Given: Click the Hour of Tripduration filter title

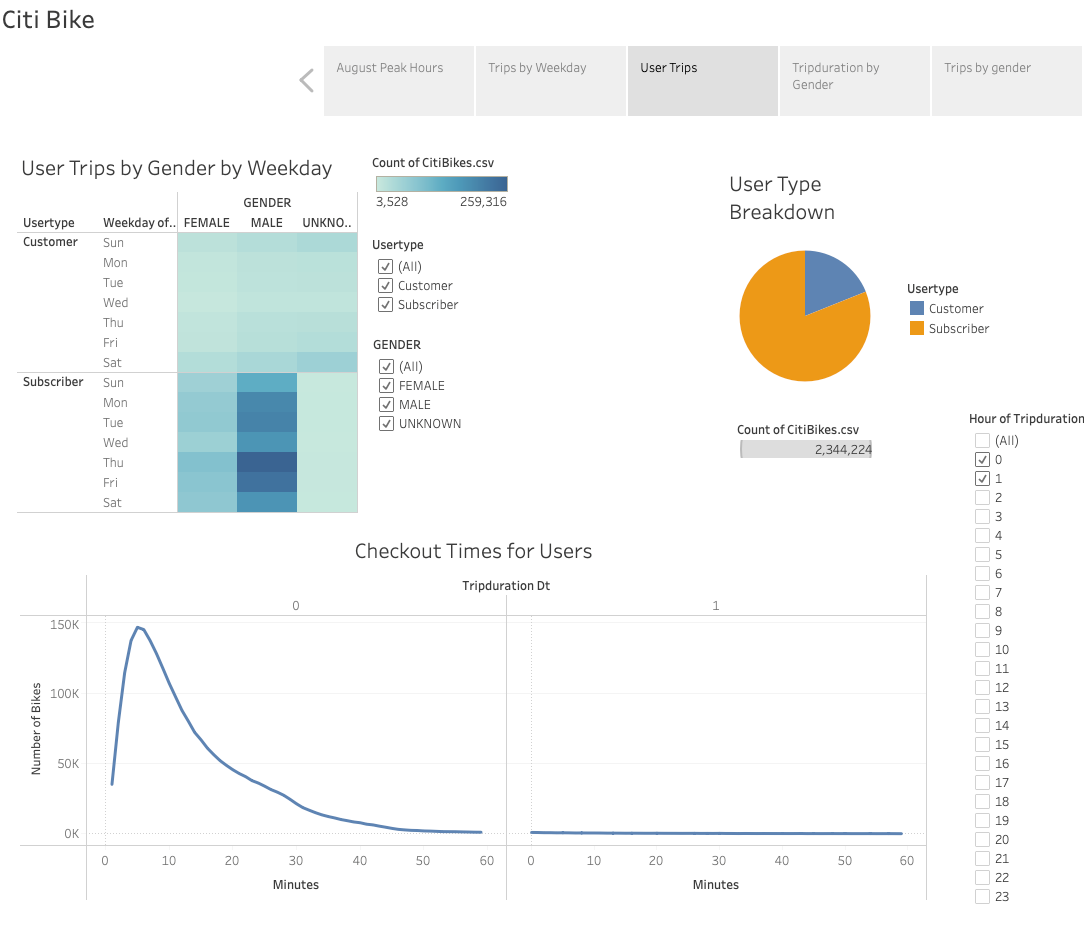Looking at the screenshot, I should [x=1026, y=419].
